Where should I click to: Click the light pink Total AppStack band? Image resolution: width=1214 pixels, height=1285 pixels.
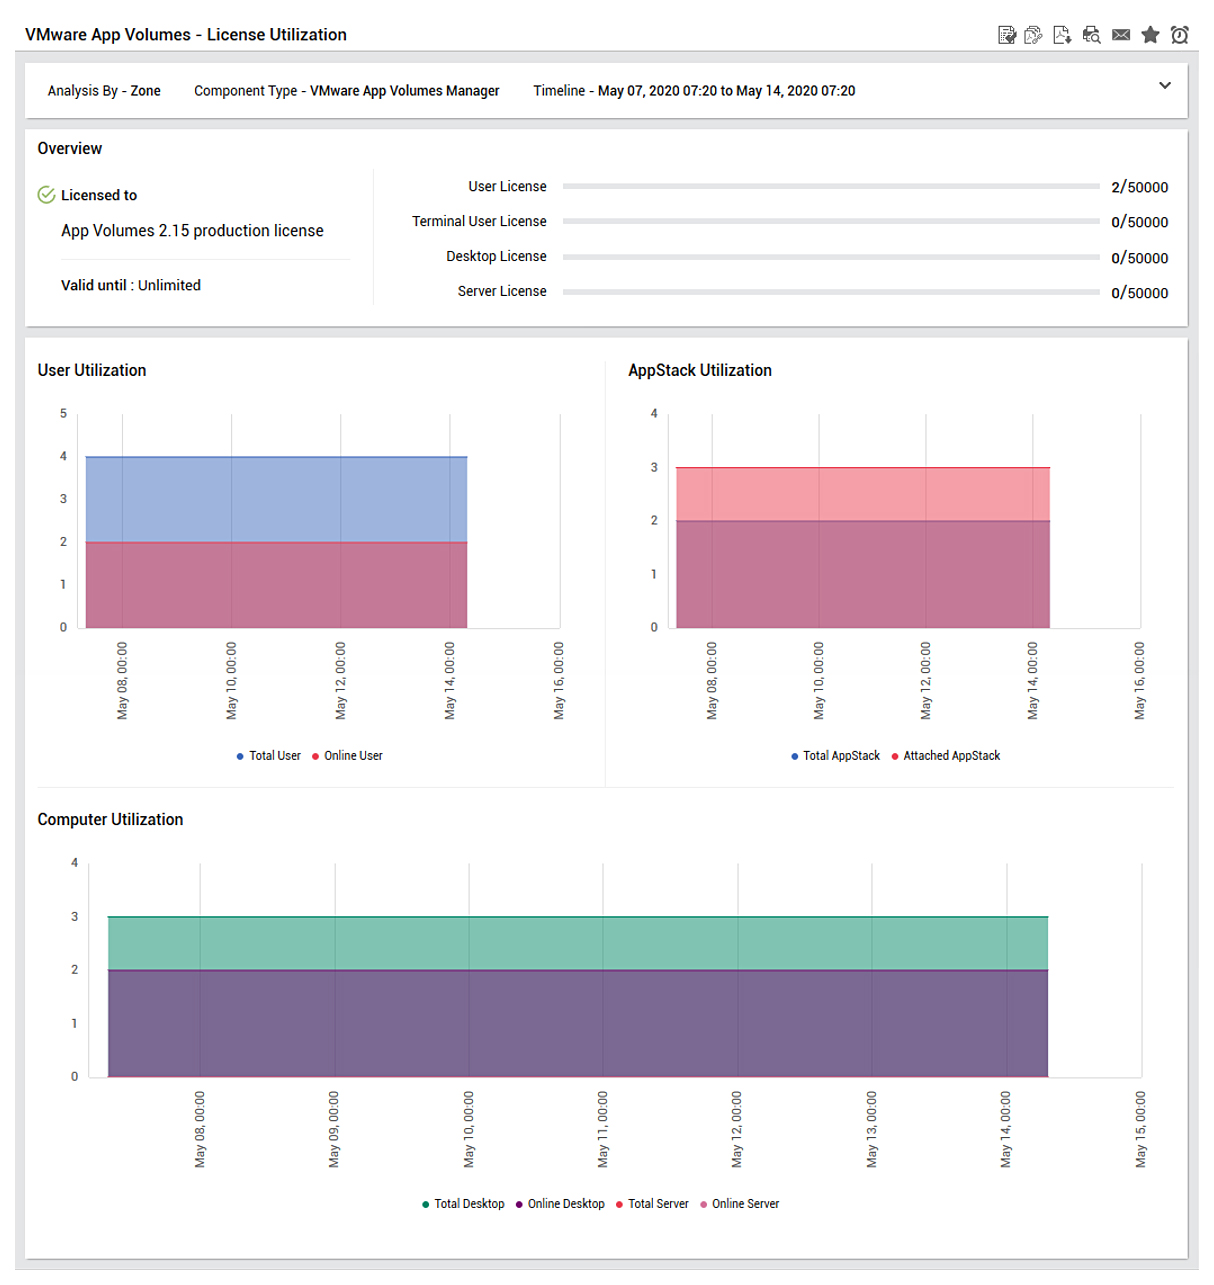(863, 494)
